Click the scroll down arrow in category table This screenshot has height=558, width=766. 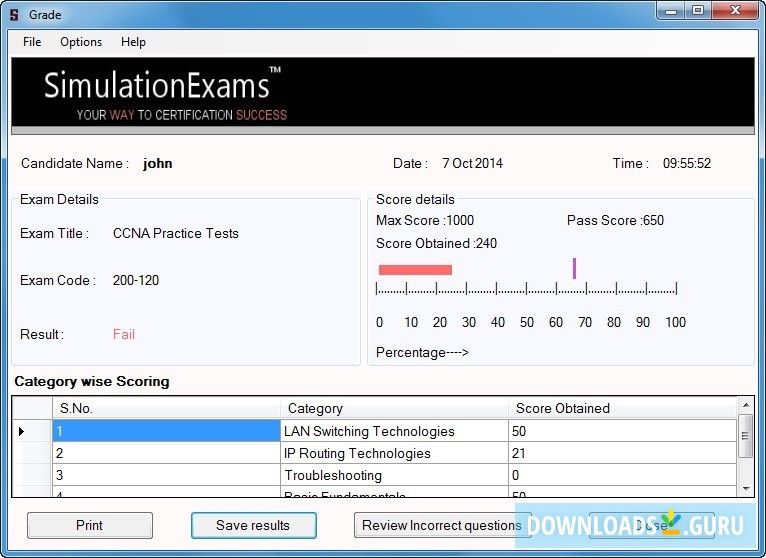pos(745,489)
